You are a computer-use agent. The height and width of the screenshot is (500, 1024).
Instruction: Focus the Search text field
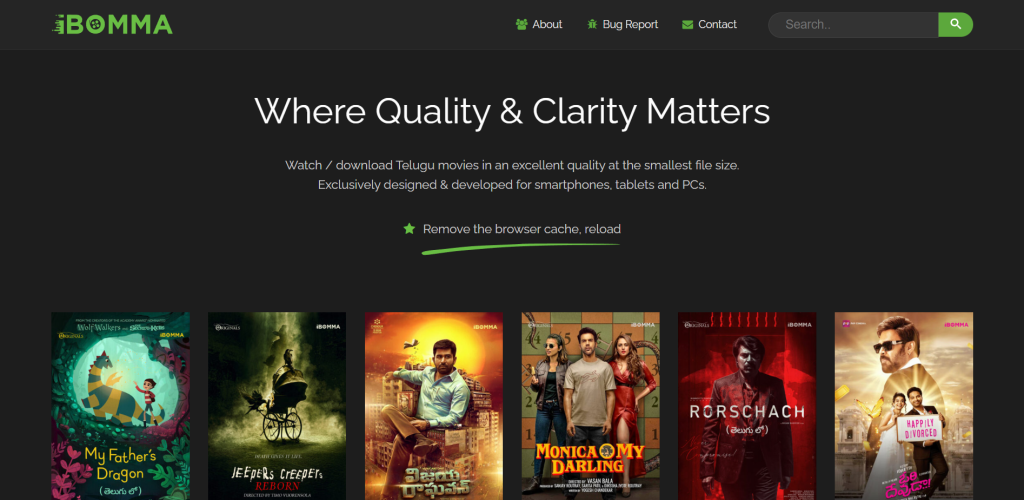(x=853, y=25)
